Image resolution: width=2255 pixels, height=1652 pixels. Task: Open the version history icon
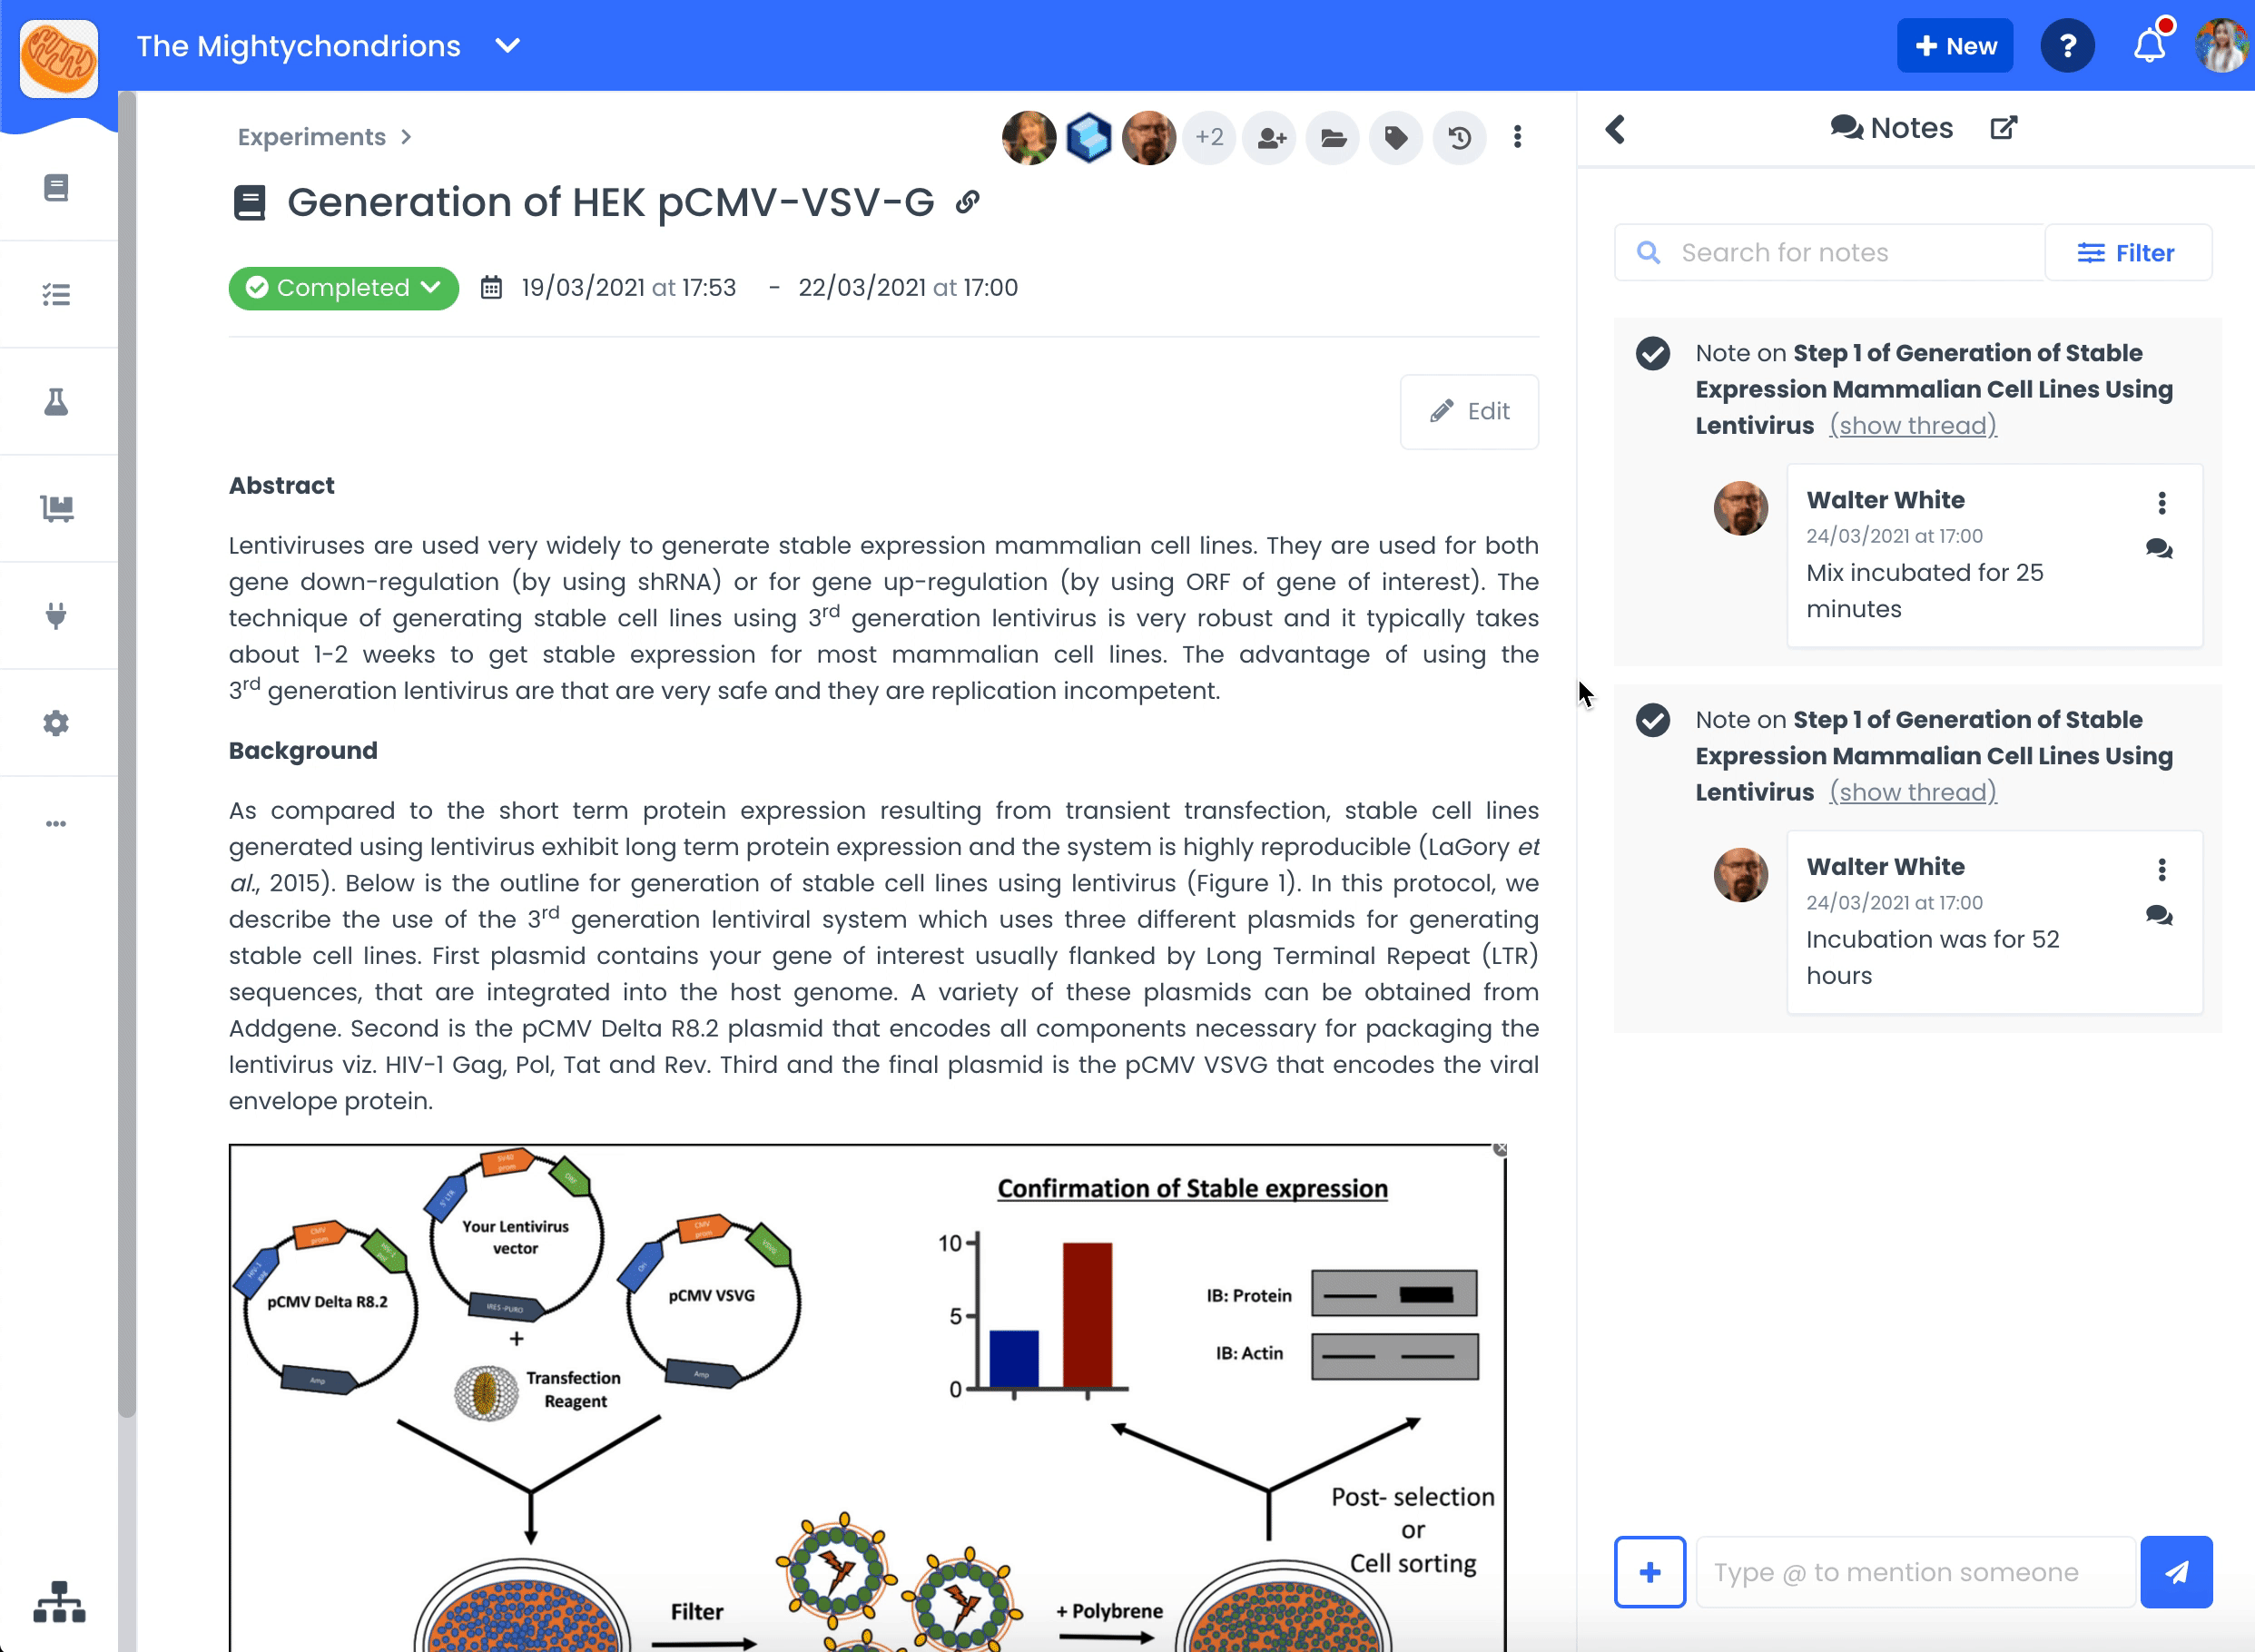(1459, 138)
